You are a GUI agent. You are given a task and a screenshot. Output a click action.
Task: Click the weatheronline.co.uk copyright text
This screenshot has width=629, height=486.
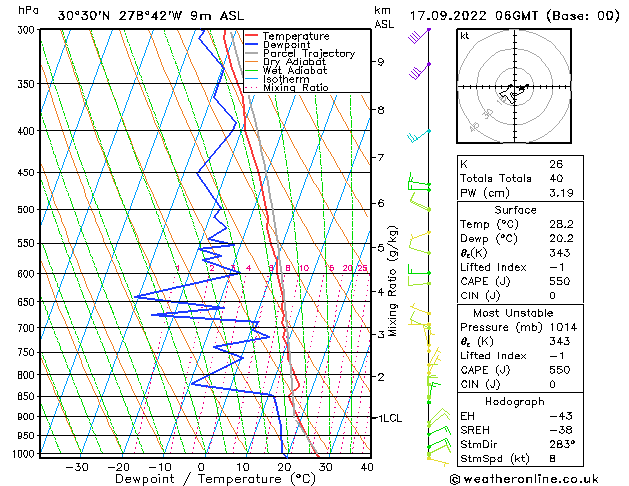pos(524,479)
